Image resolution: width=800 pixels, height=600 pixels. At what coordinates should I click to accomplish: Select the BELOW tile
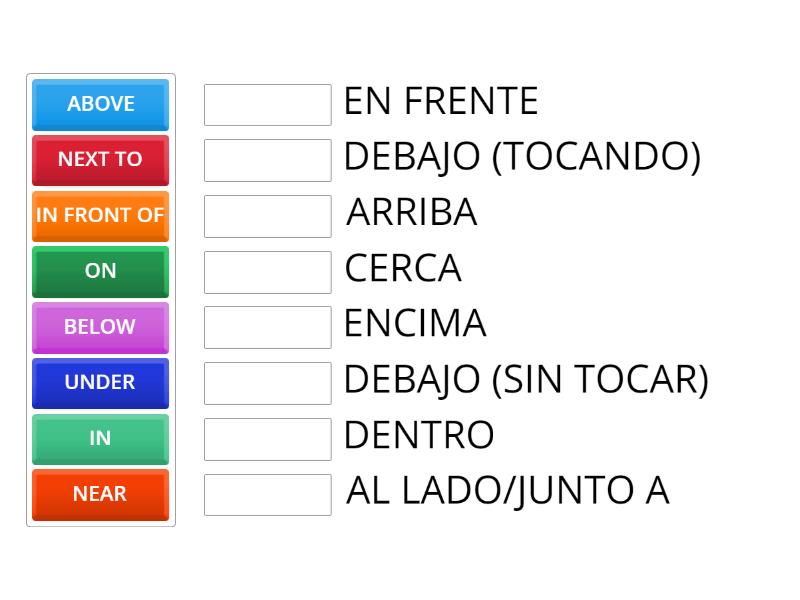click(100, 327)
